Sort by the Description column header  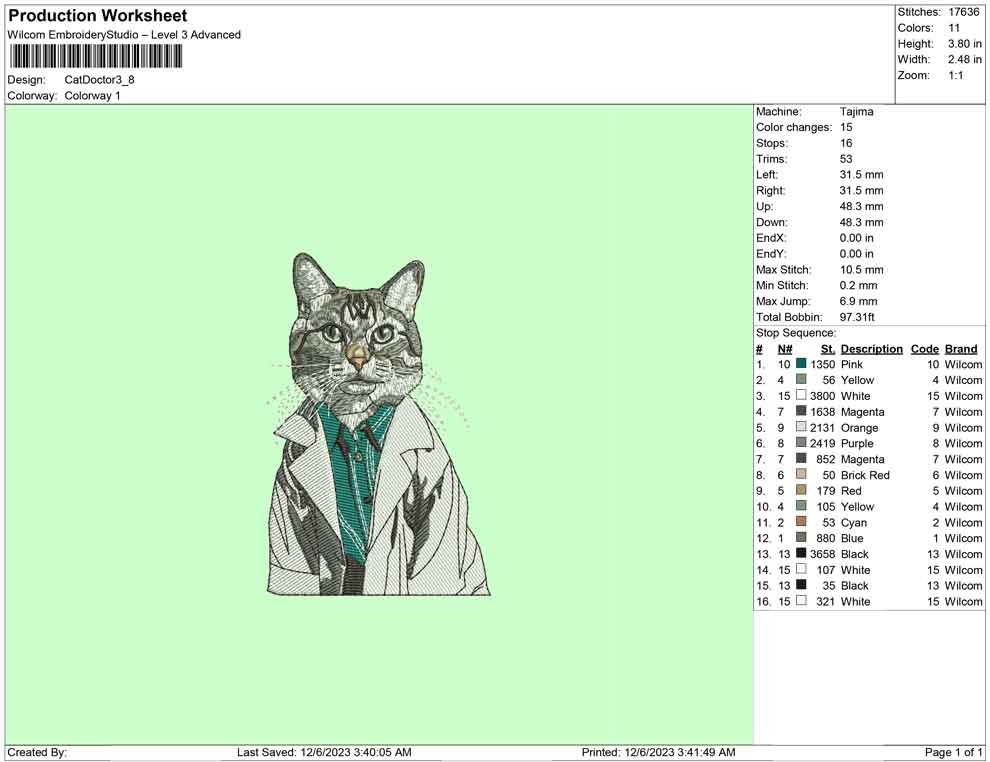point(871,349)
